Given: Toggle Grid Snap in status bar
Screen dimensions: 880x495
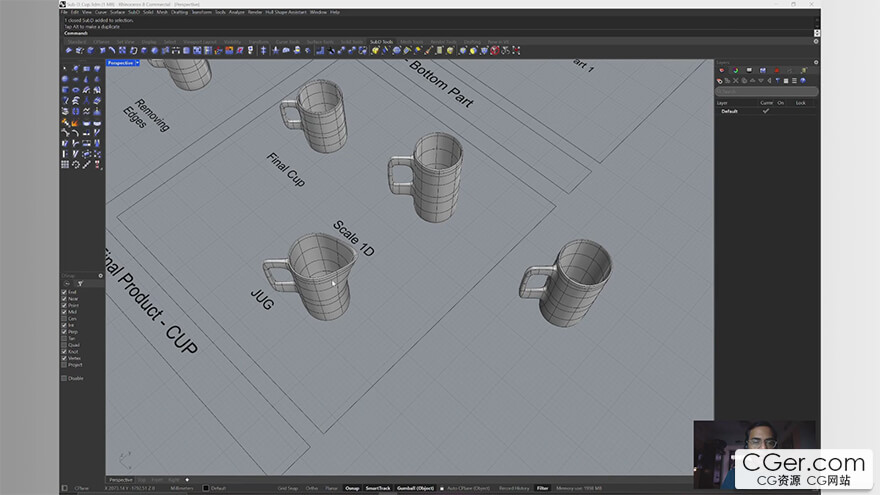Looking at the screenshot, I should 287,488.
